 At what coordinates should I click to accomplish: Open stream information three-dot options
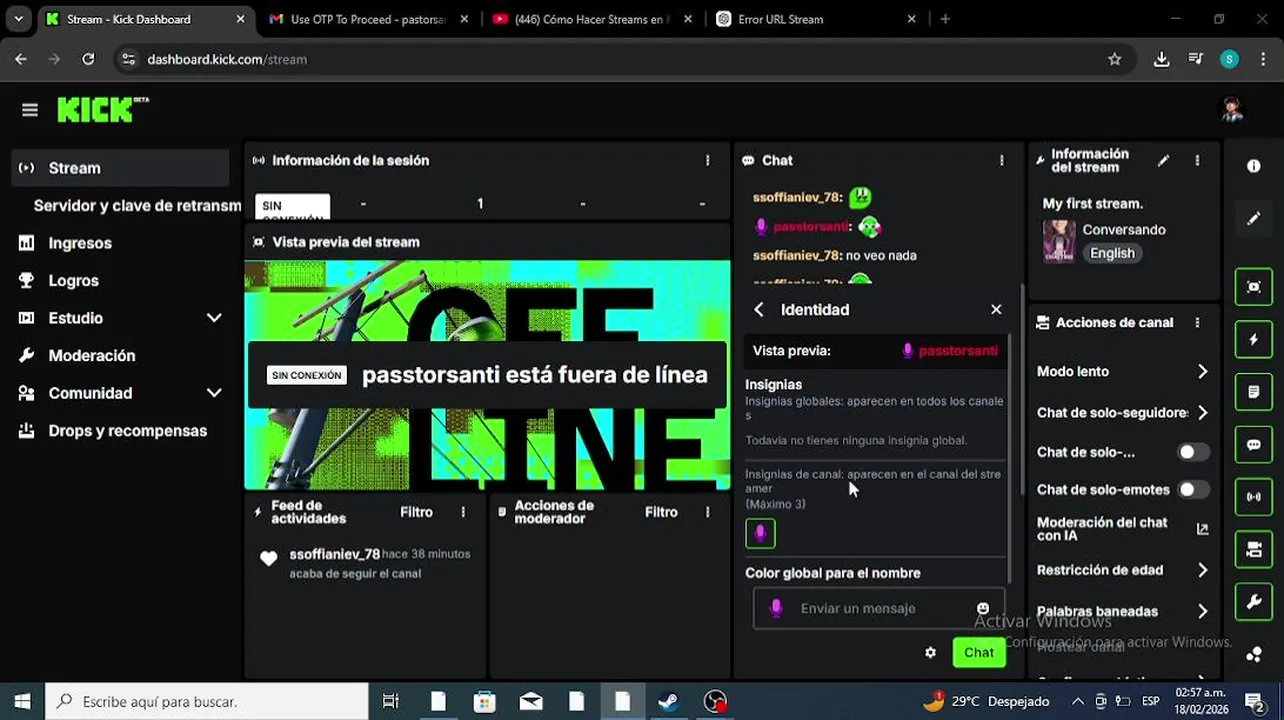(x=1197, y=160)
